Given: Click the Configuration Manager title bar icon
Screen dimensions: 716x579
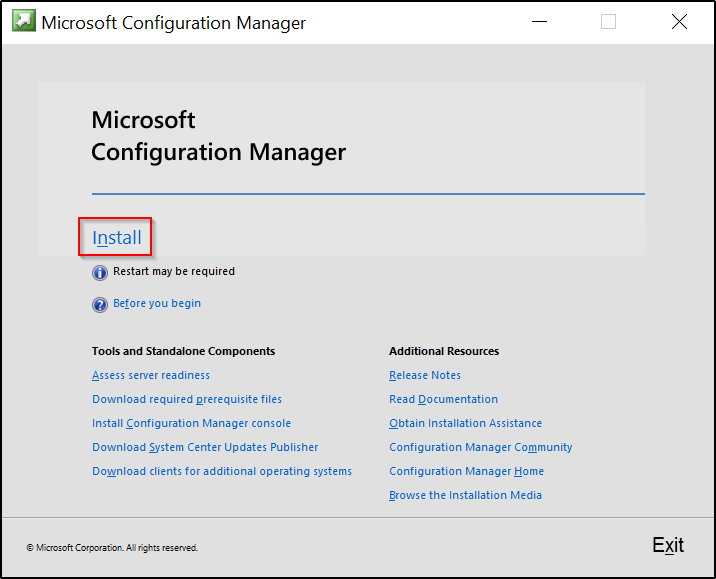Looking at the screenshot, I should click(23, 21).
